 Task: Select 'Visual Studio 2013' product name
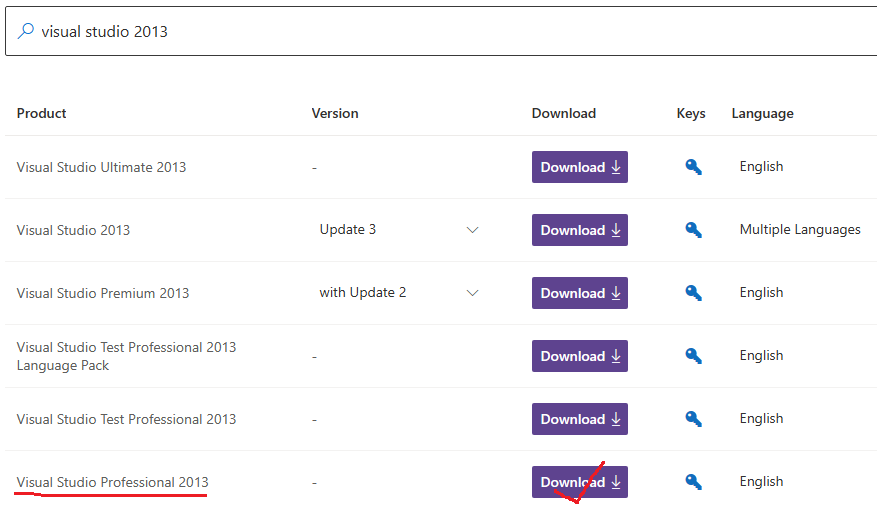pos(73,230)
